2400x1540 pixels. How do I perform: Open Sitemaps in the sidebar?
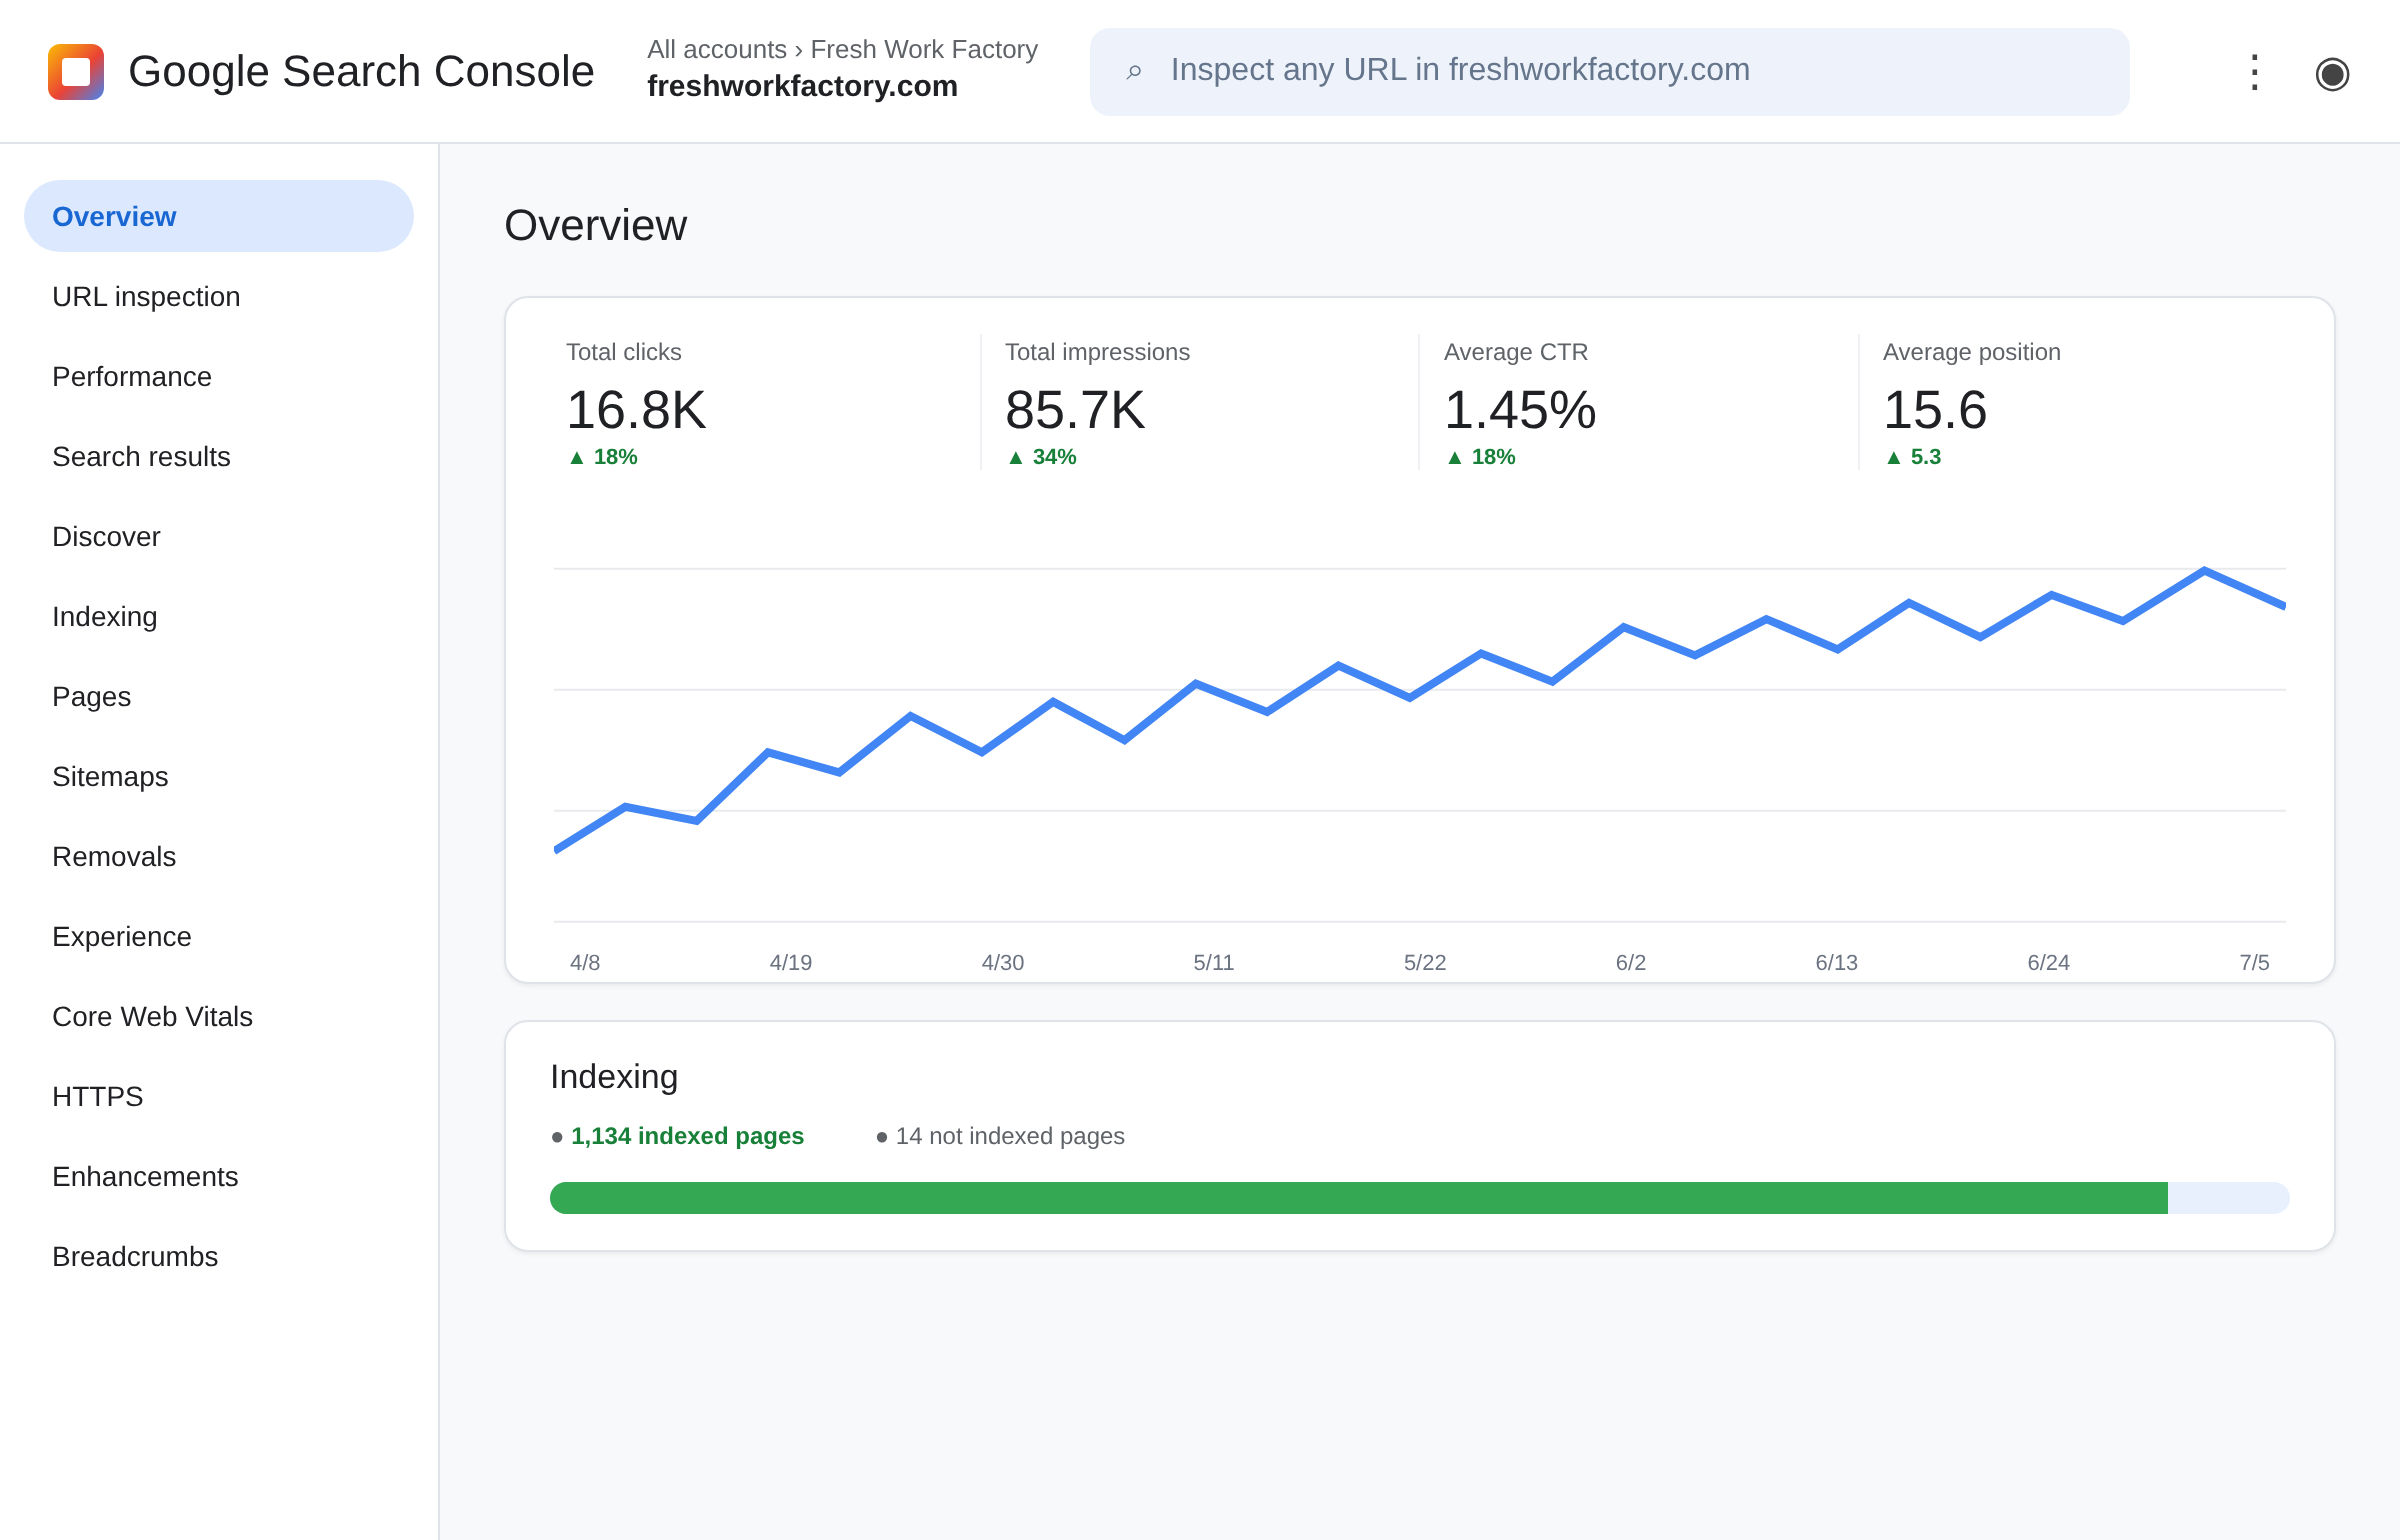pos(219,776)
